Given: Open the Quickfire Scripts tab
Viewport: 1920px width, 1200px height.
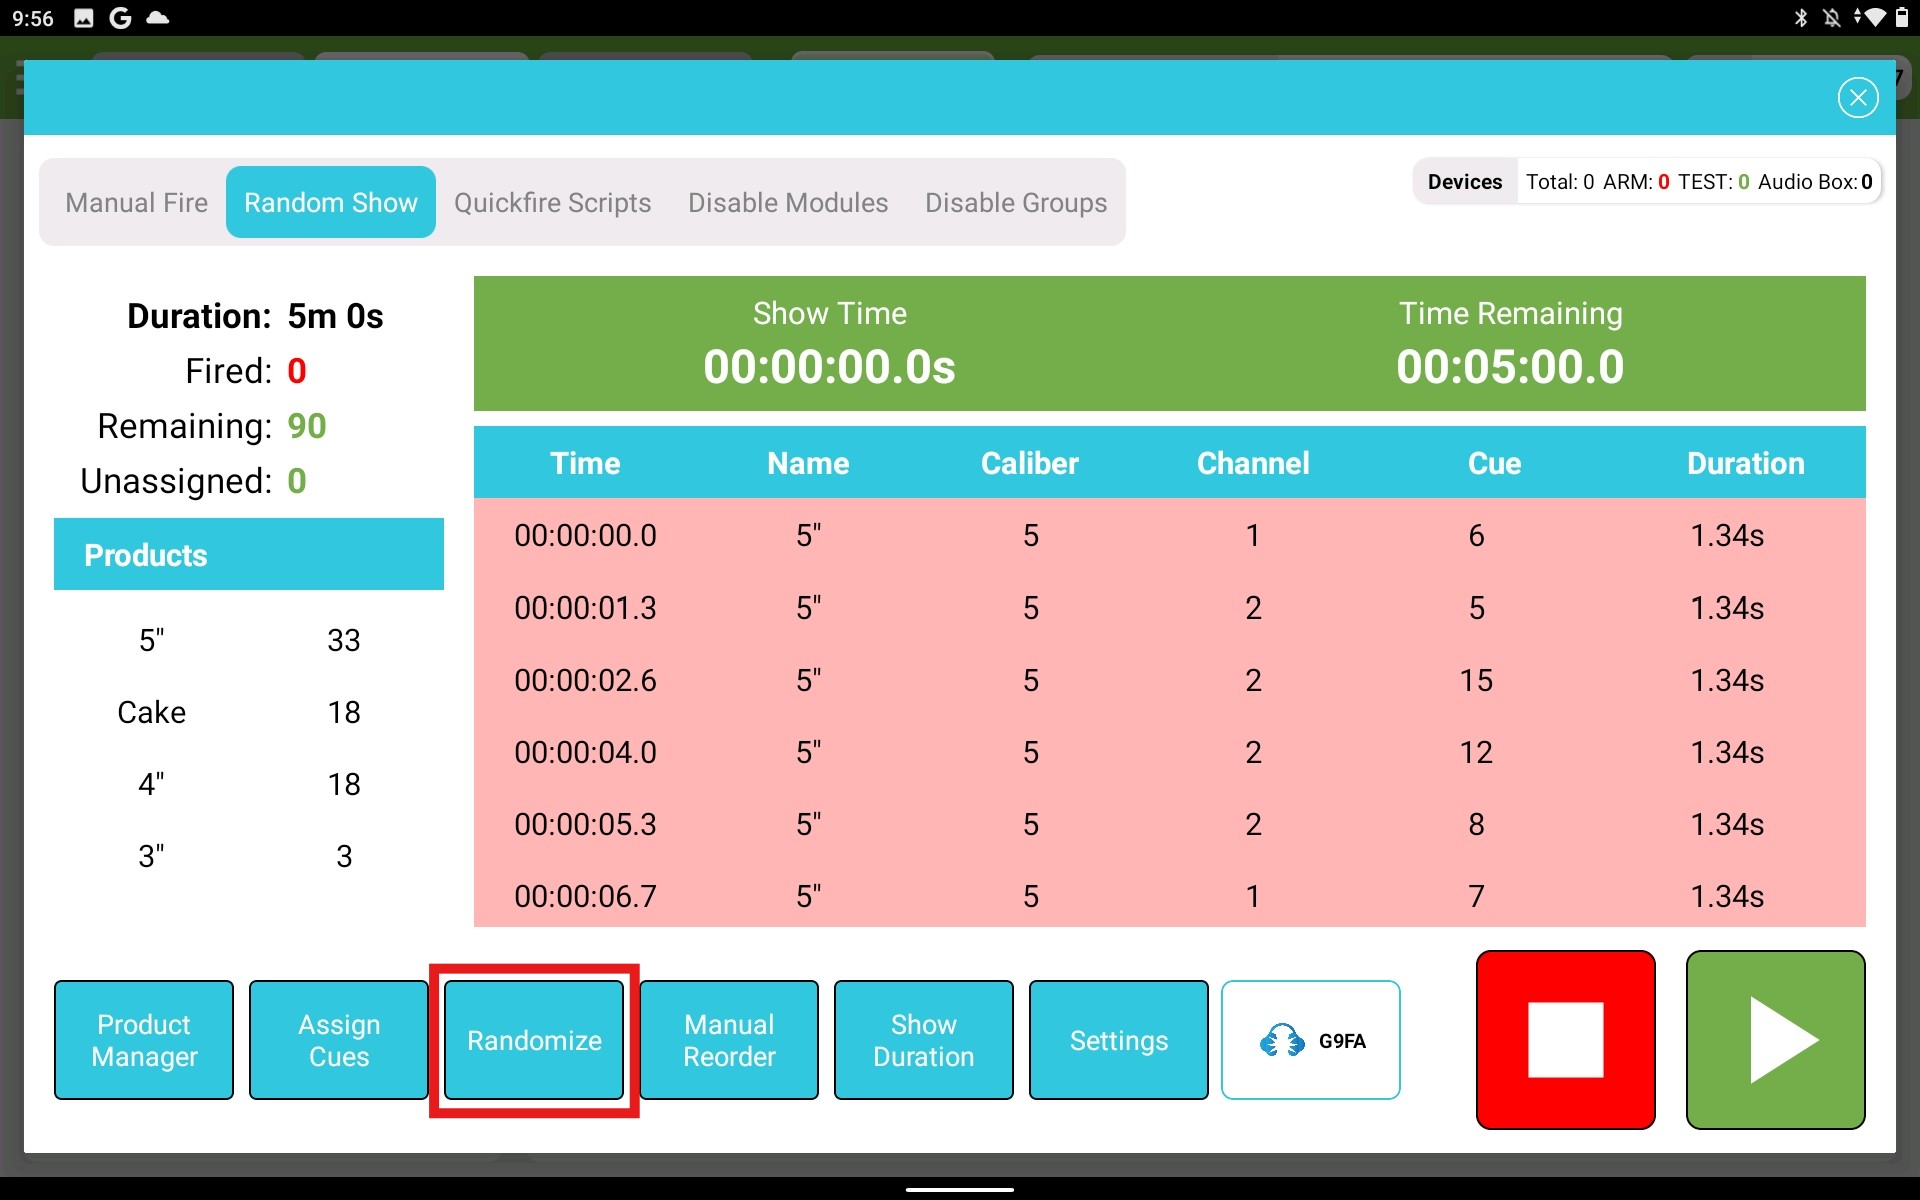Looking at the screenshot, I should point(552,202).
